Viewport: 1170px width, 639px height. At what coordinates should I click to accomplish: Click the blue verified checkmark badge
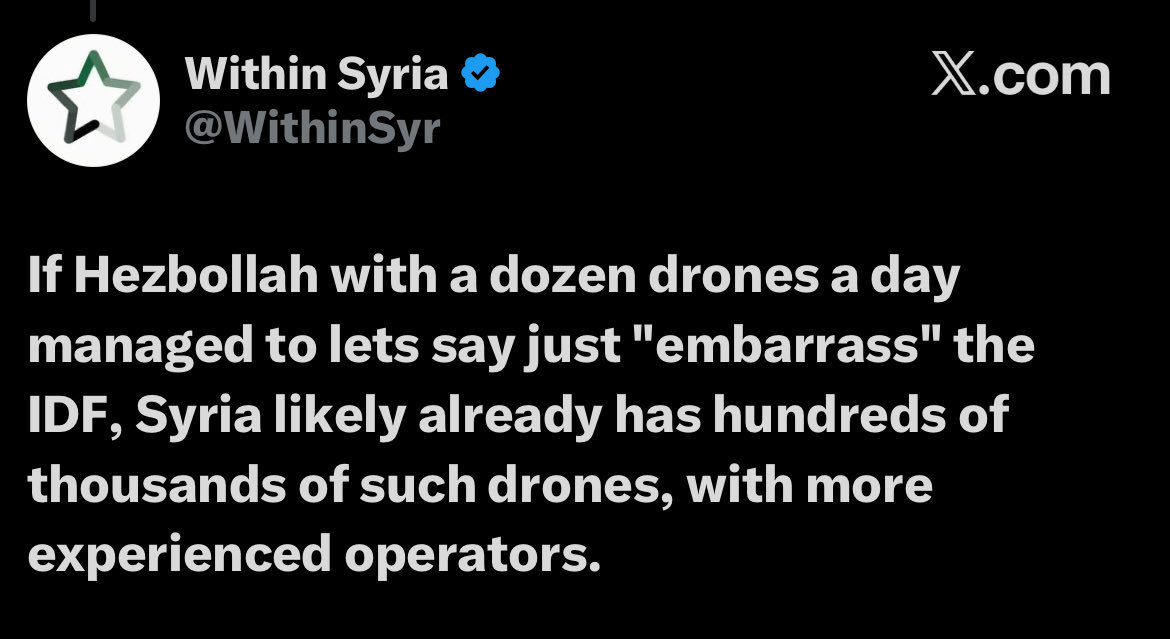click(x=481, y=73)
